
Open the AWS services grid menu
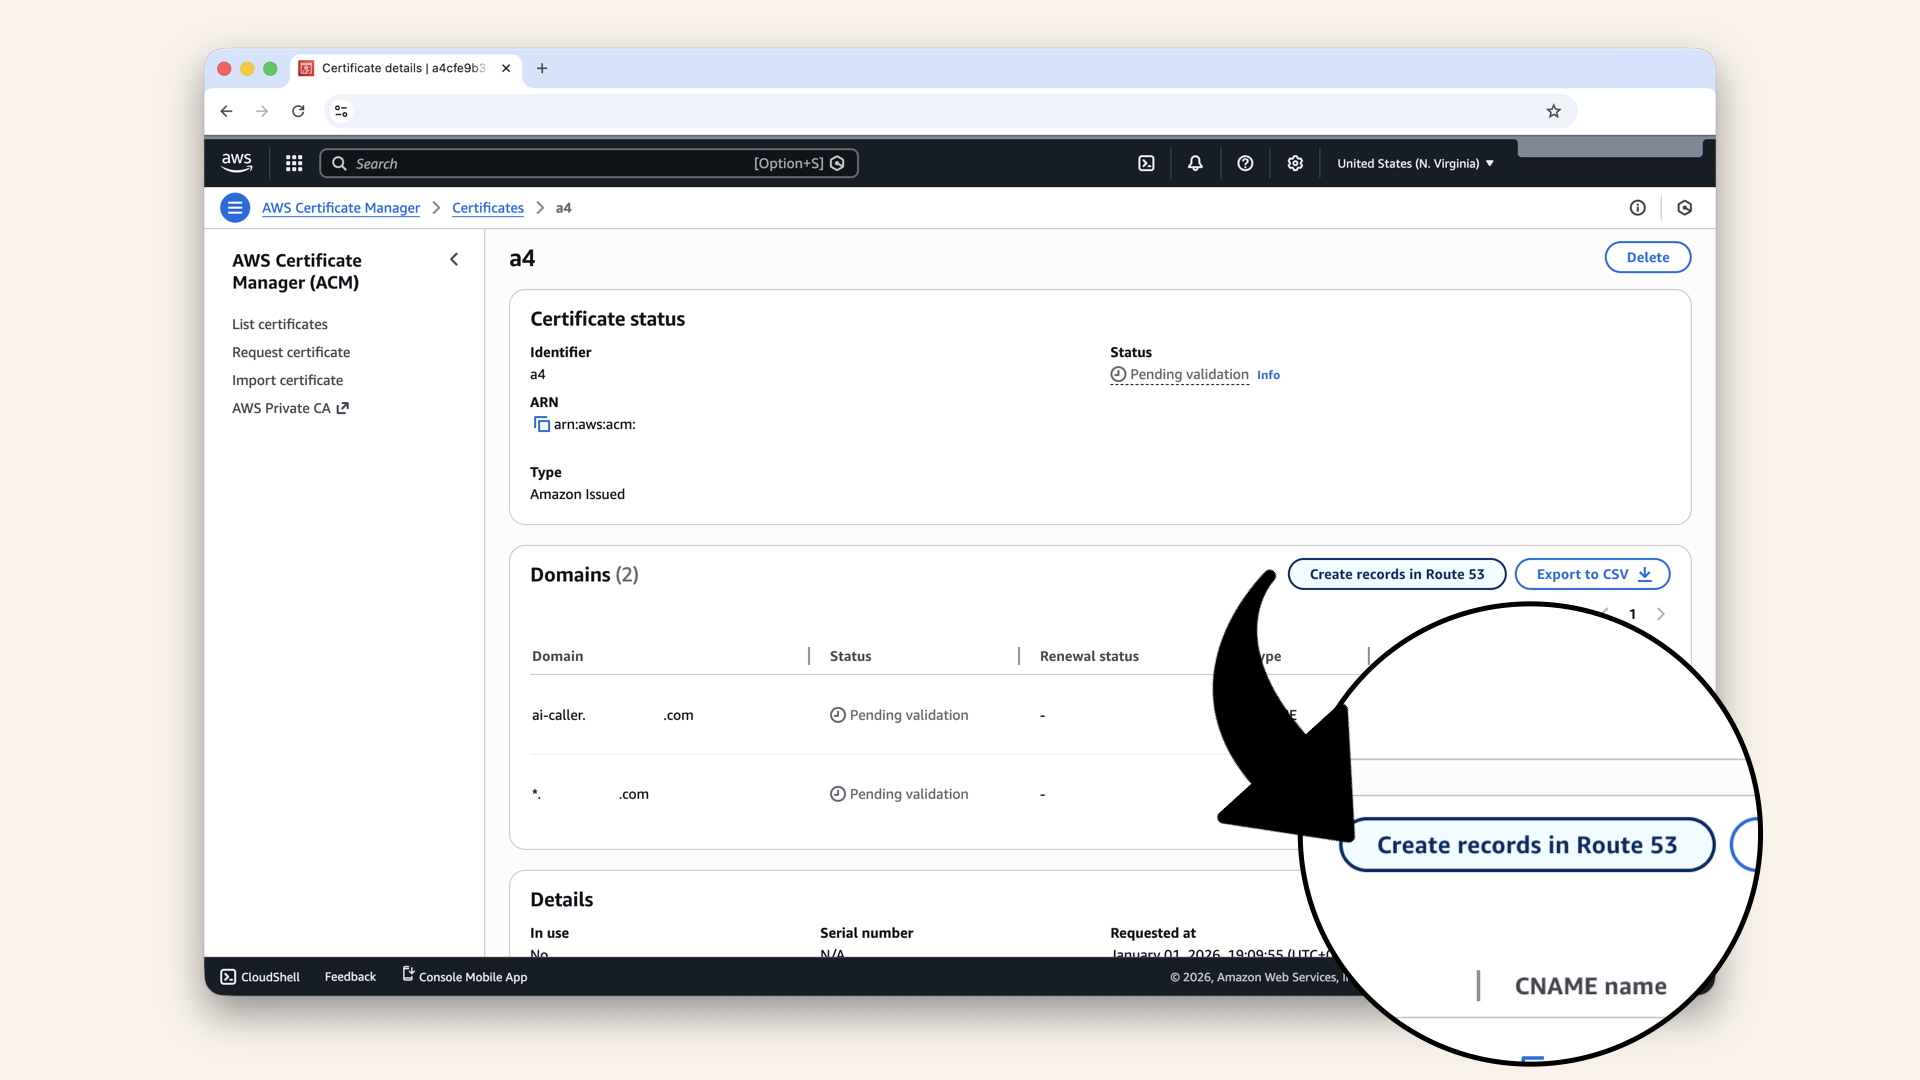pyautogui.click(x=294, y=163)
